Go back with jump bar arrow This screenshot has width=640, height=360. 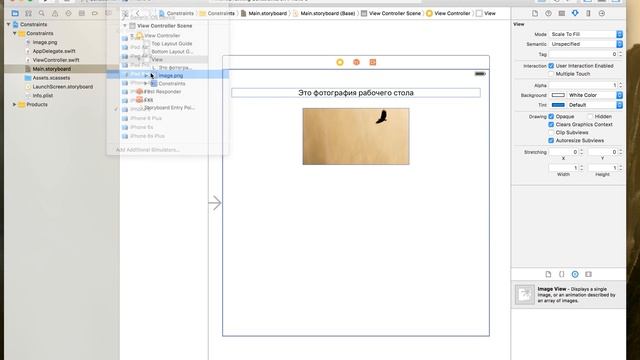tap(138, 13)
